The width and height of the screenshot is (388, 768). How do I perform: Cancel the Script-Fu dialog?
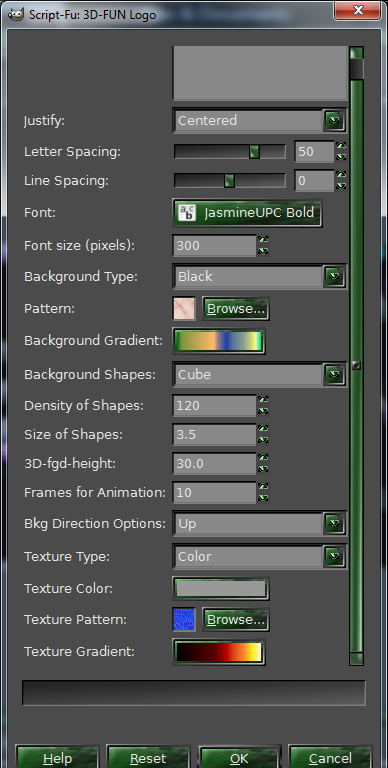330,757
